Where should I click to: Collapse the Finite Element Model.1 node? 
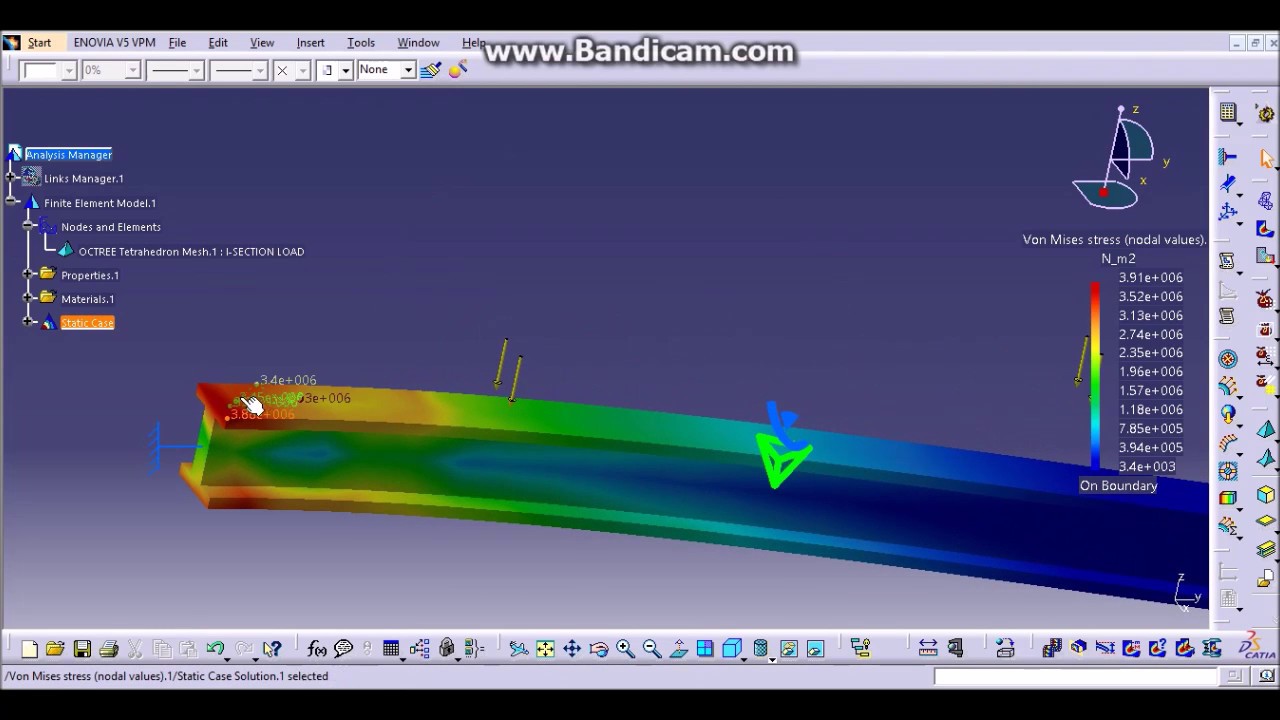click(12, 202)
